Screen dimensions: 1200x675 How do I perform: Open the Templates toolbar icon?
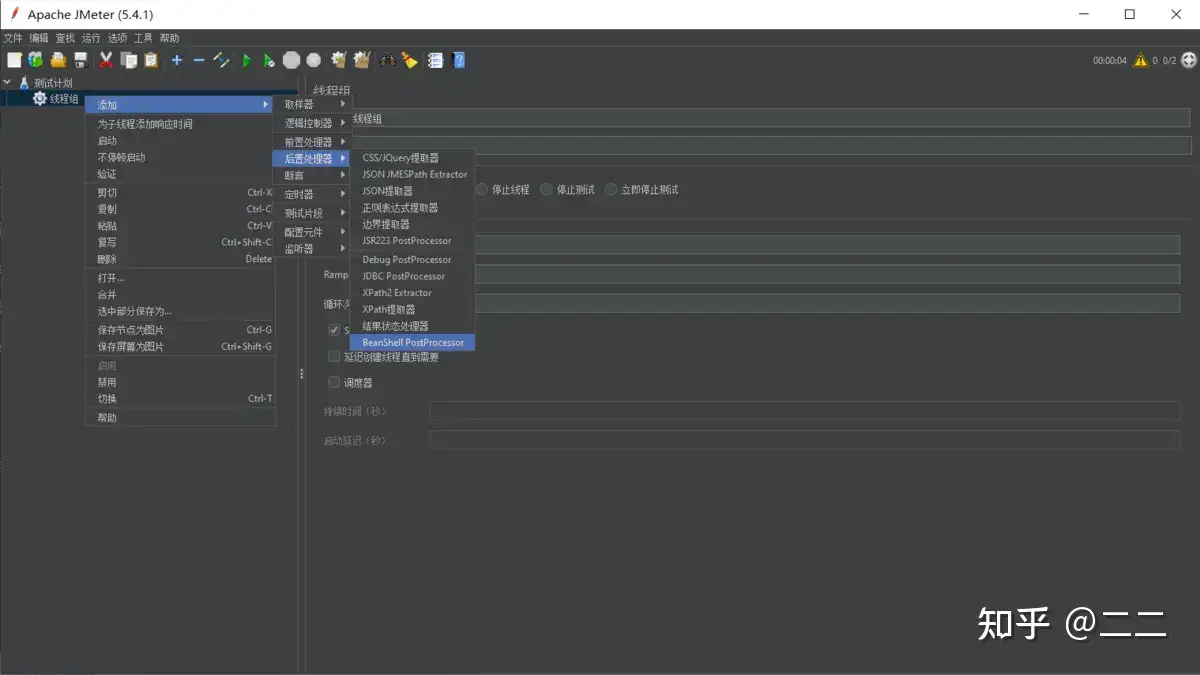point(36,60)
